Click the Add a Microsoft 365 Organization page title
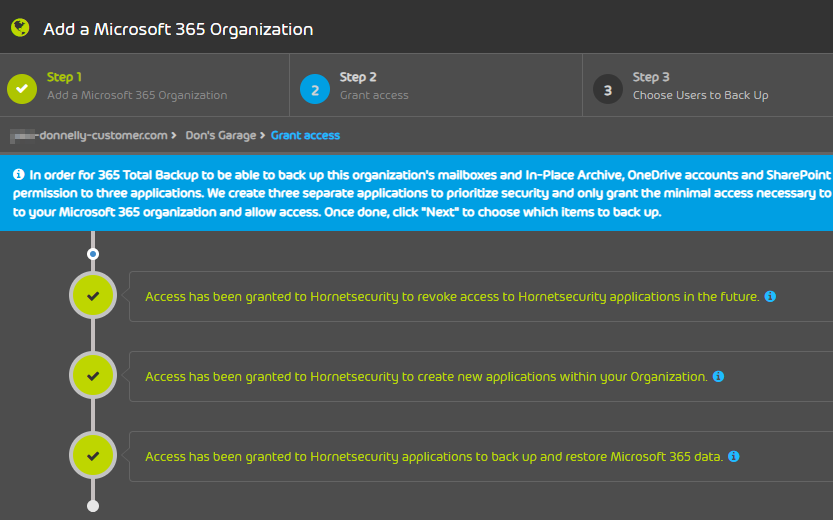Screen dimensions: 833x520 tap(178, 29)
